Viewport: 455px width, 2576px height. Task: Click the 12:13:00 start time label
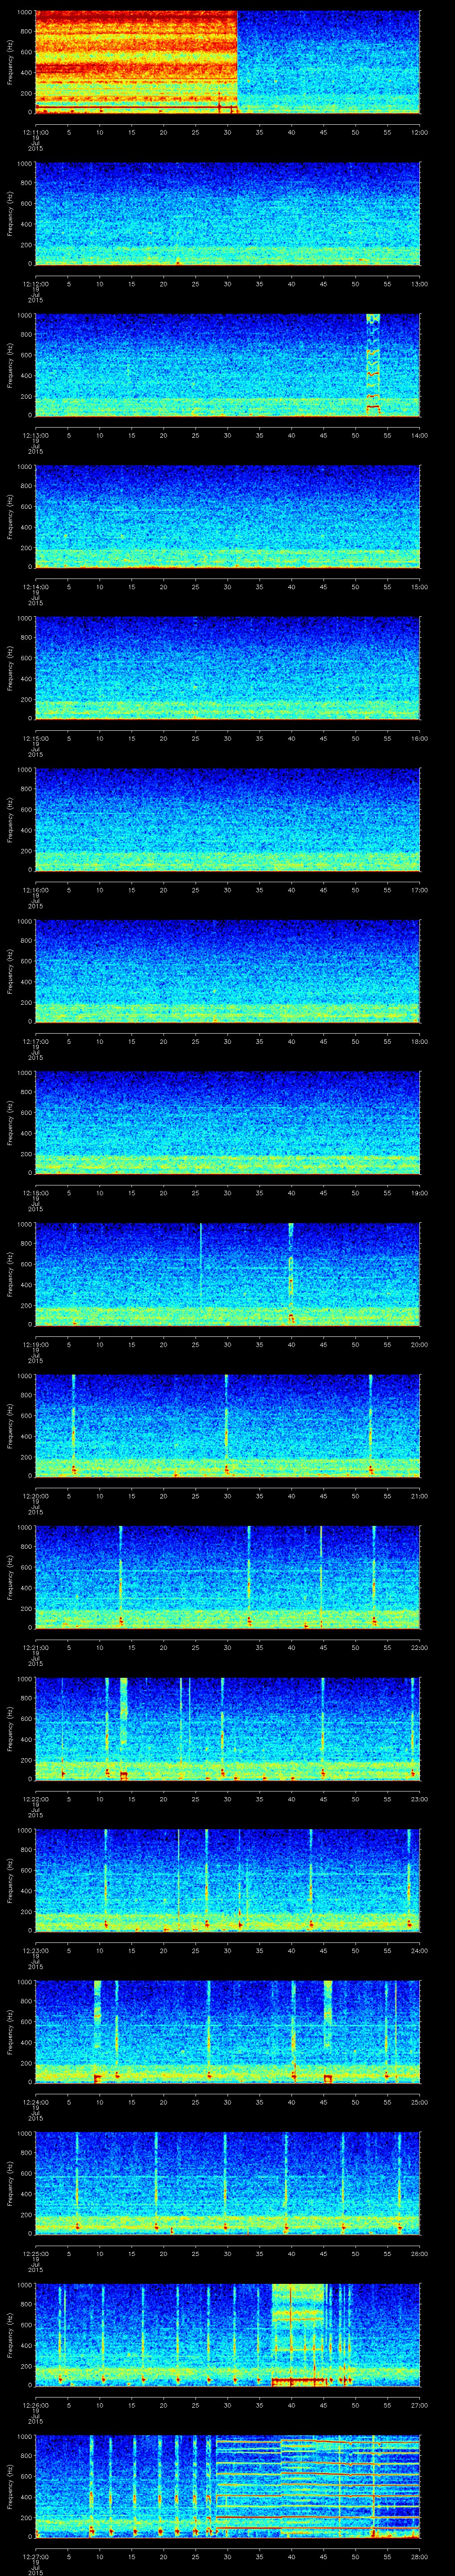[35, 435]
